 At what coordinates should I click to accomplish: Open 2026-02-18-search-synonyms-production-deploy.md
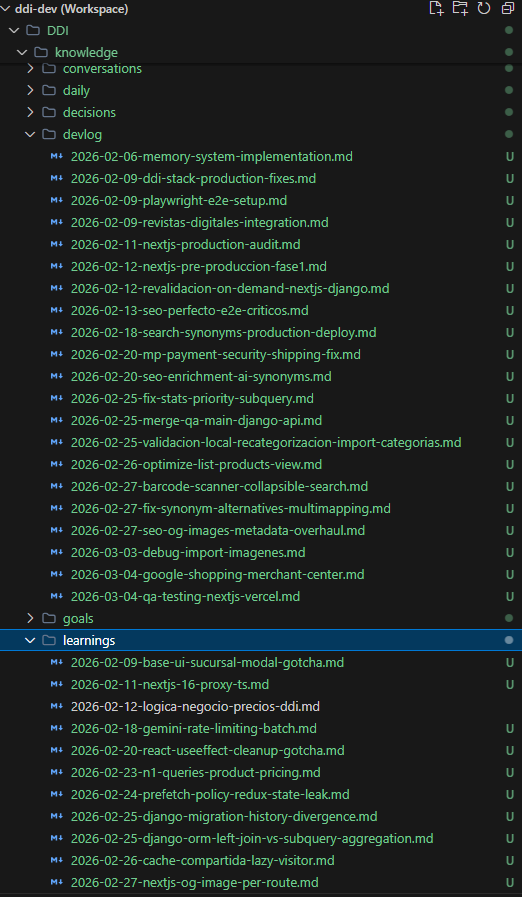[224, 332]
